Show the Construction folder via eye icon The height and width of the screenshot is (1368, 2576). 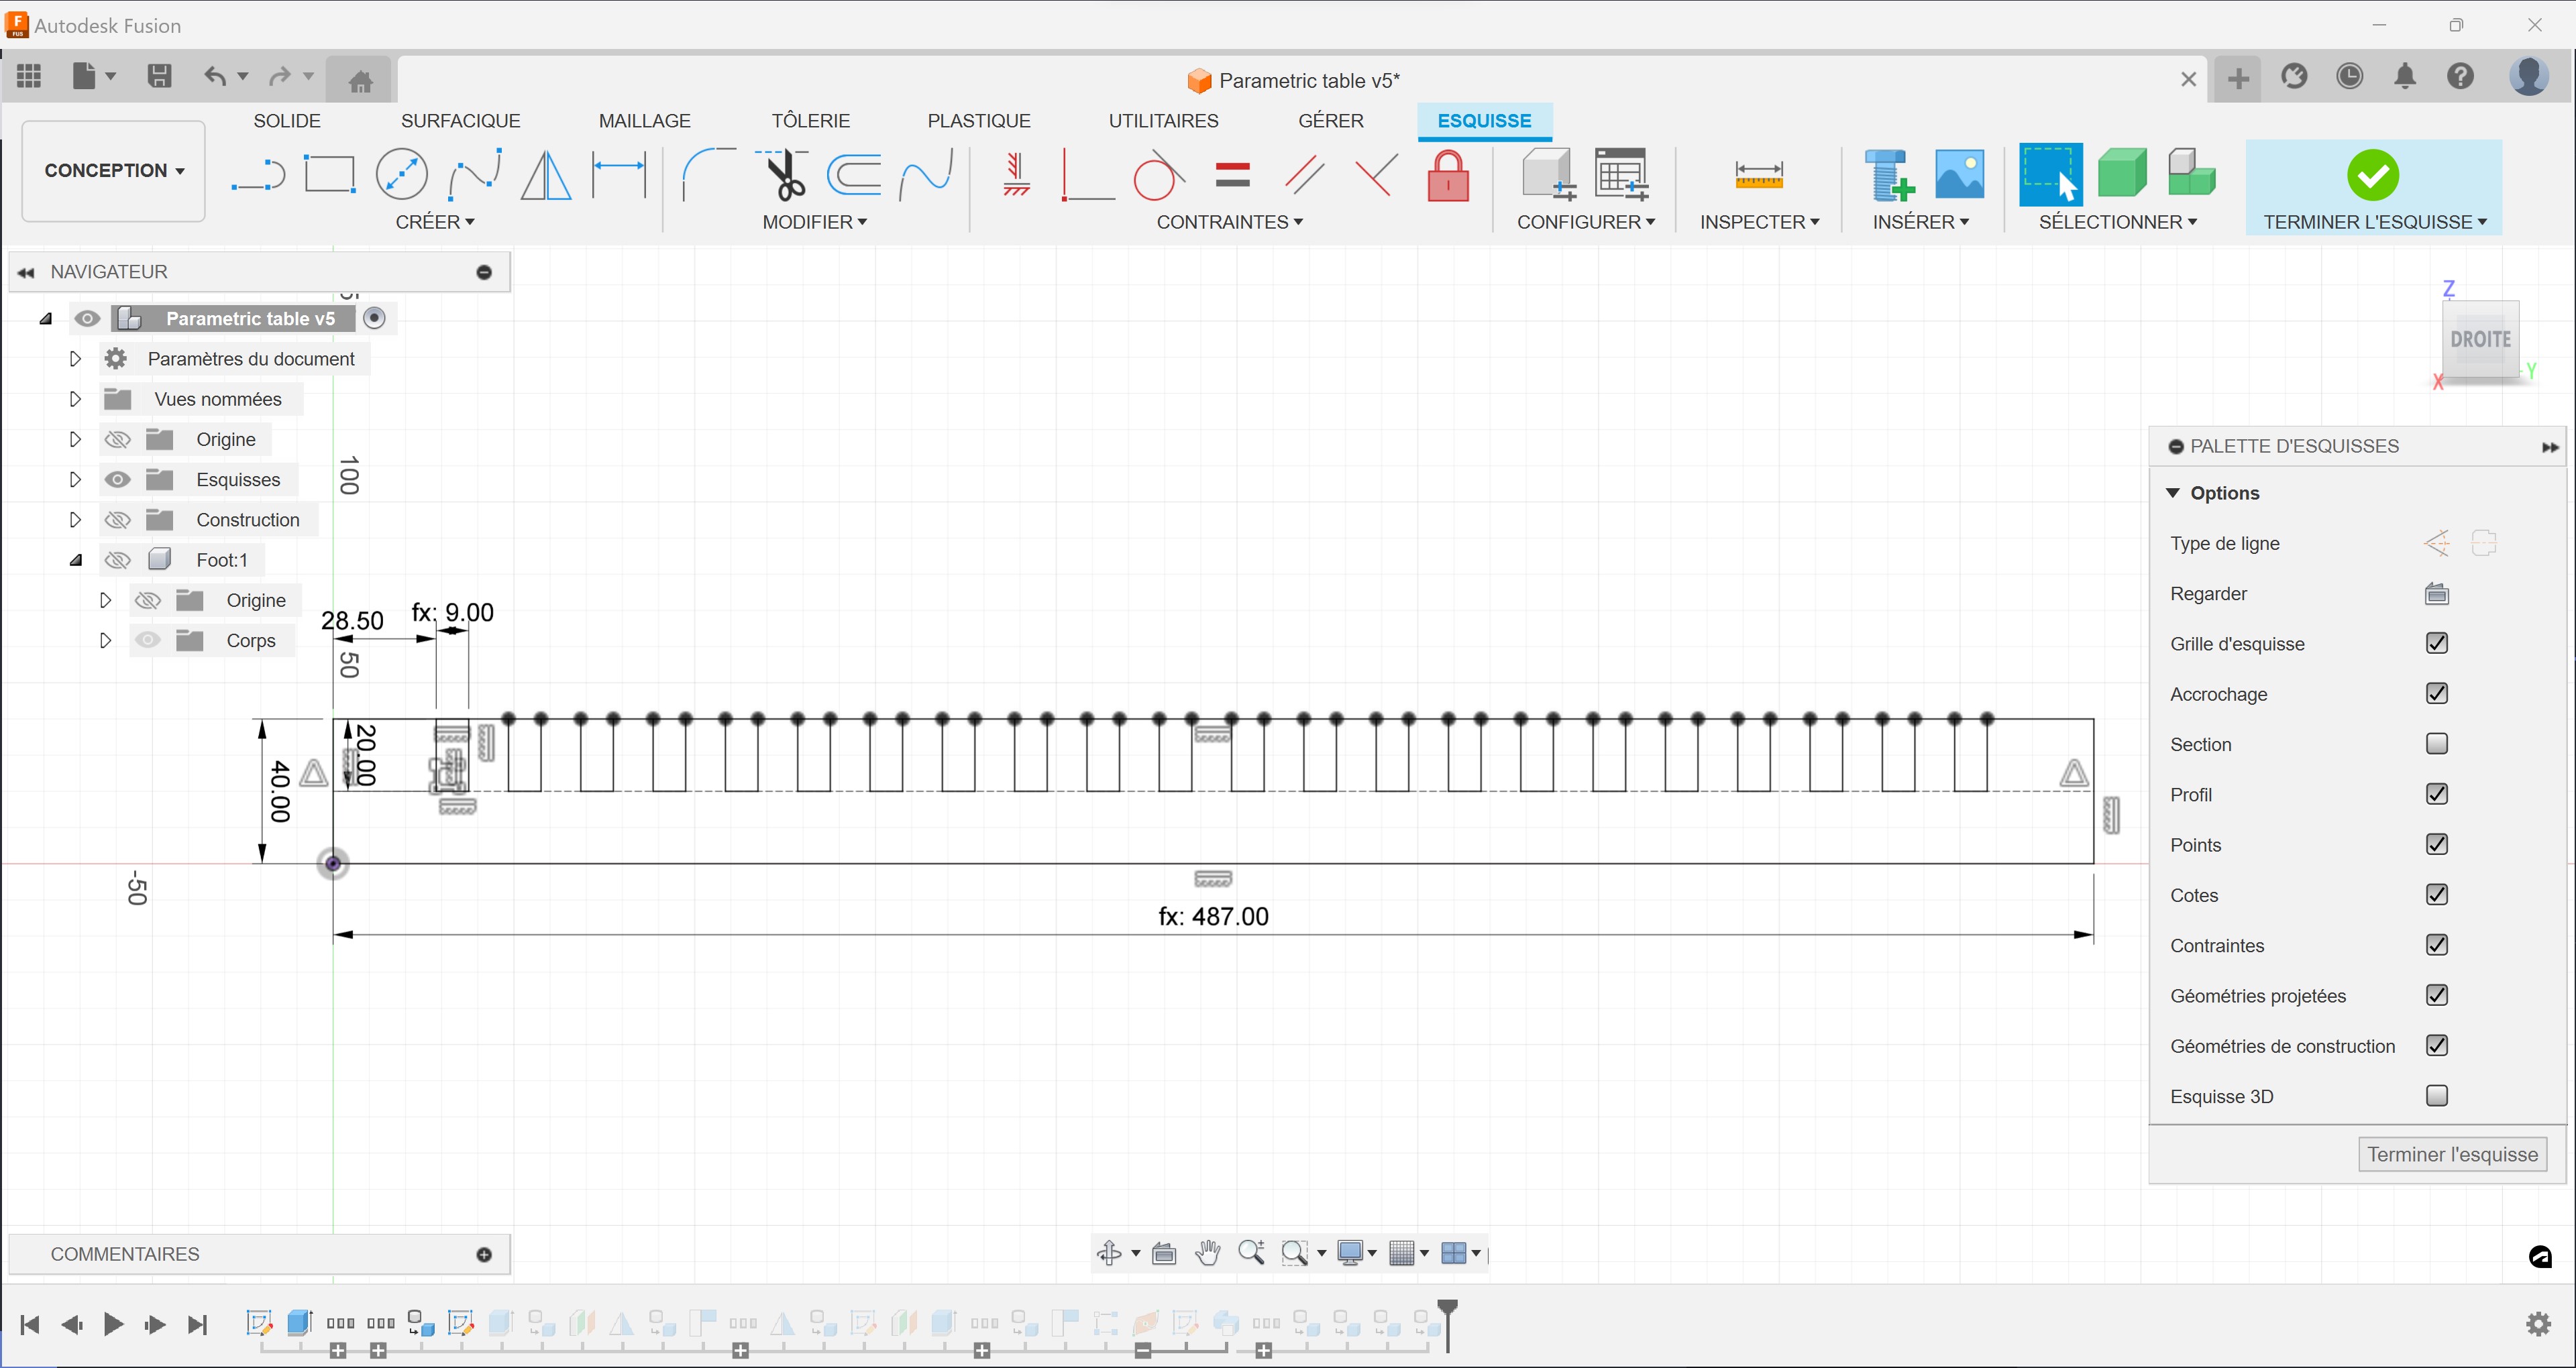pos(118,520)
